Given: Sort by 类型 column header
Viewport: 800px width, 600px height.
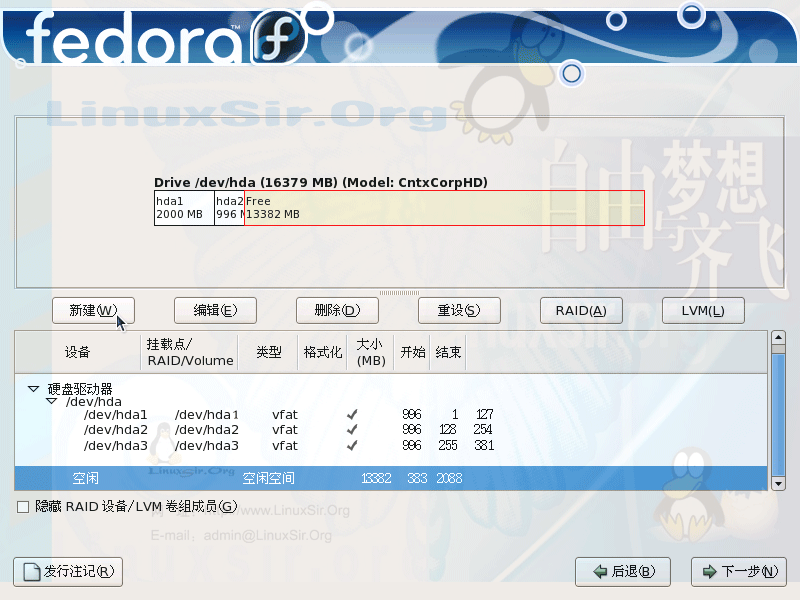Looking at the screenshot, I should [268, 352].
